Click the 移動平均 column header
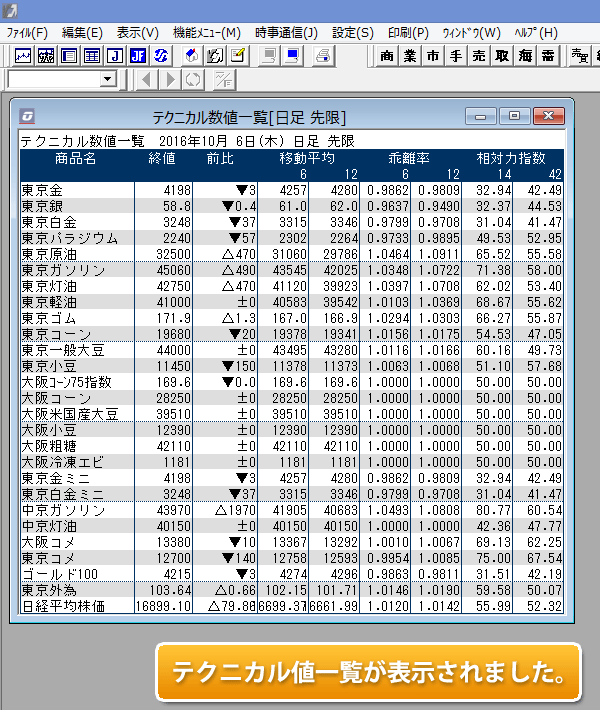Viewport: 600px width, 710px height. point(307,158)
